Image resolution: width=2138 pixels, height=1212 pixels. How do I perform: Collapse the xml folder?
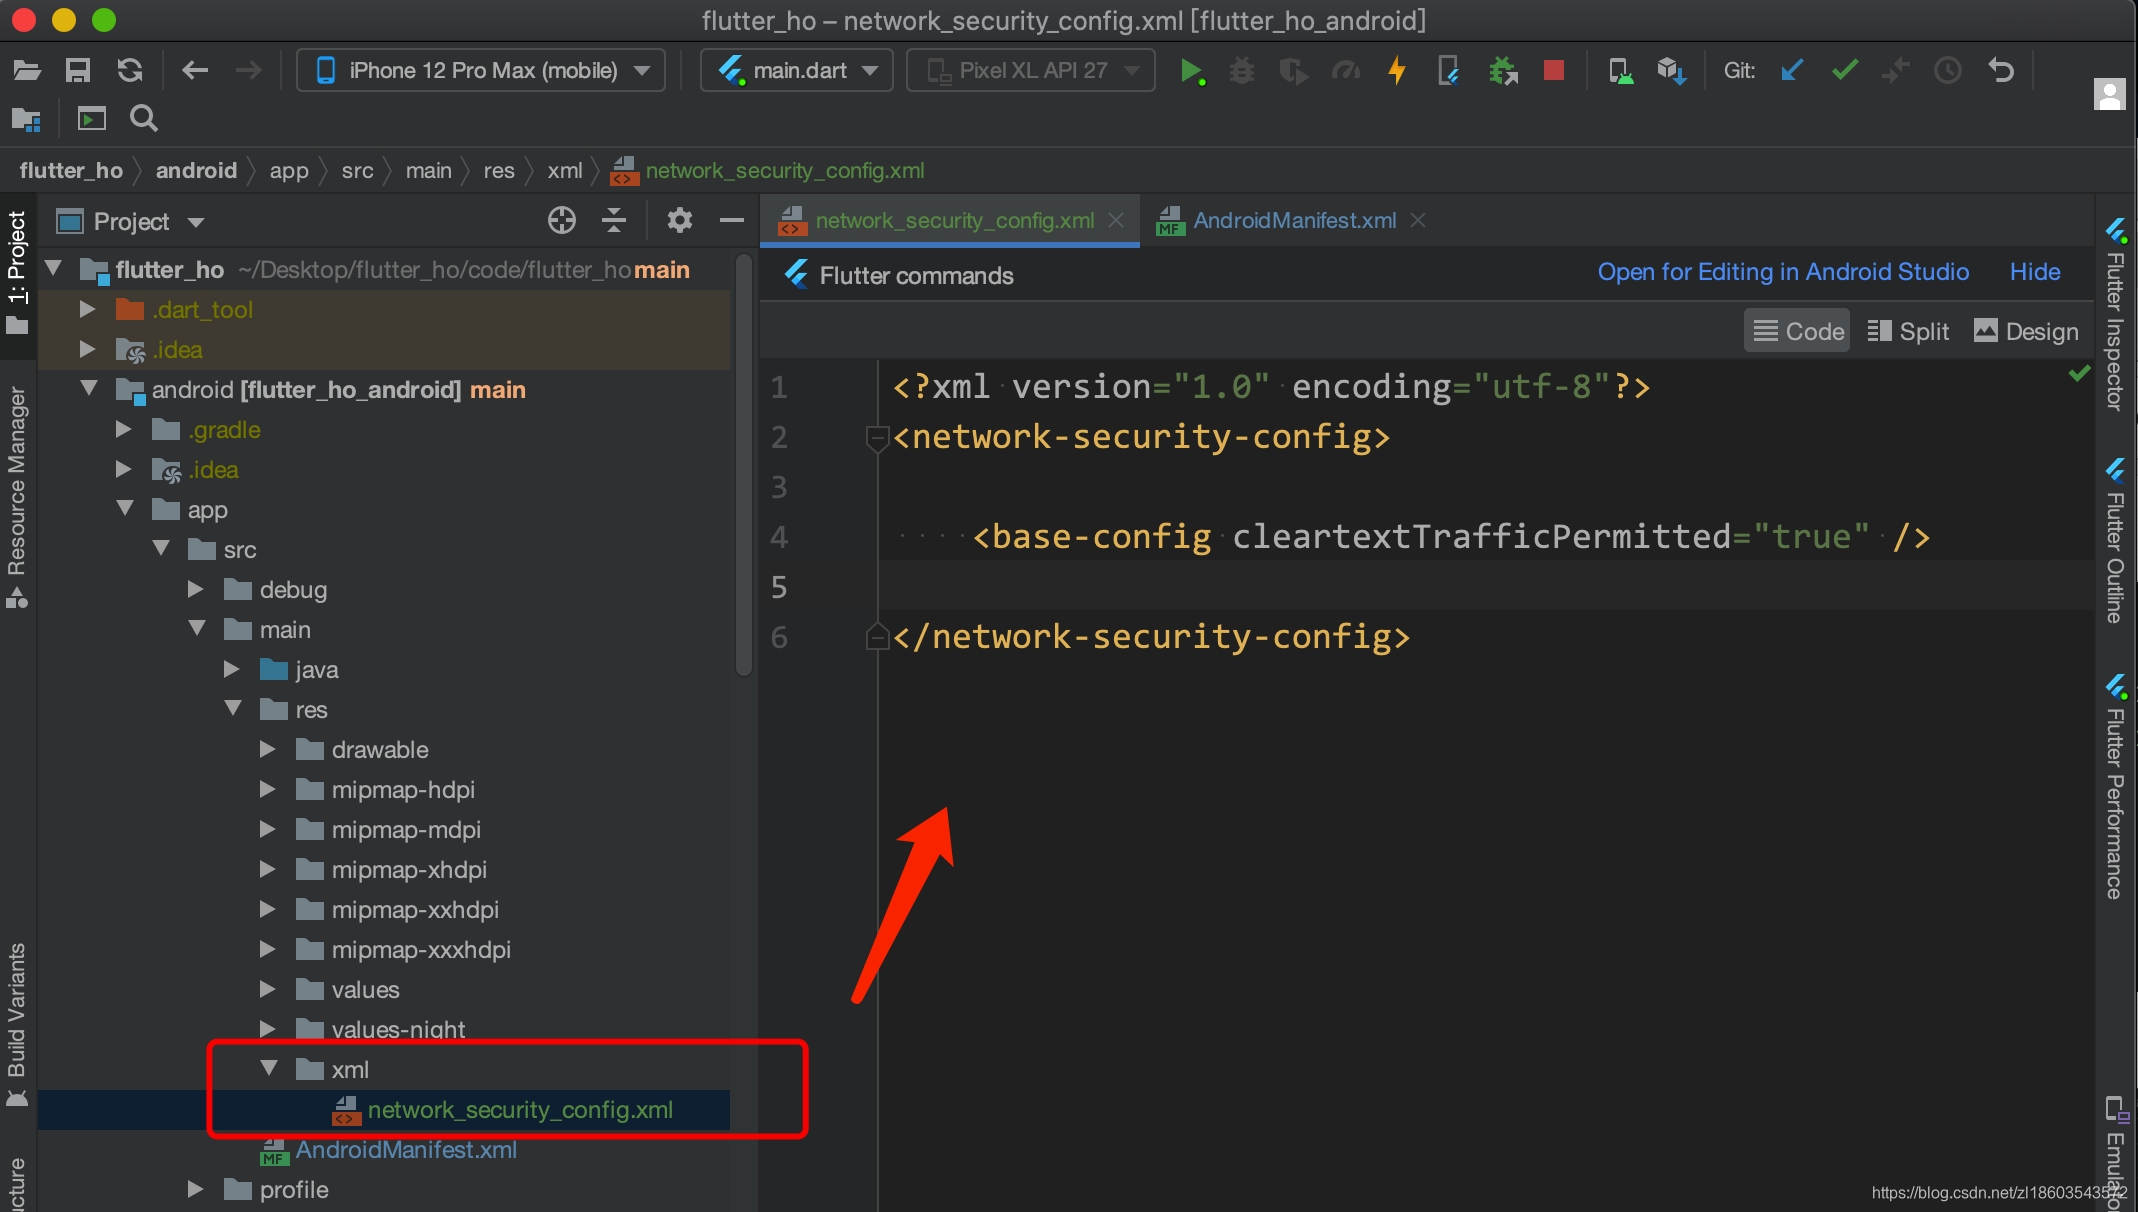(268, 1068)
